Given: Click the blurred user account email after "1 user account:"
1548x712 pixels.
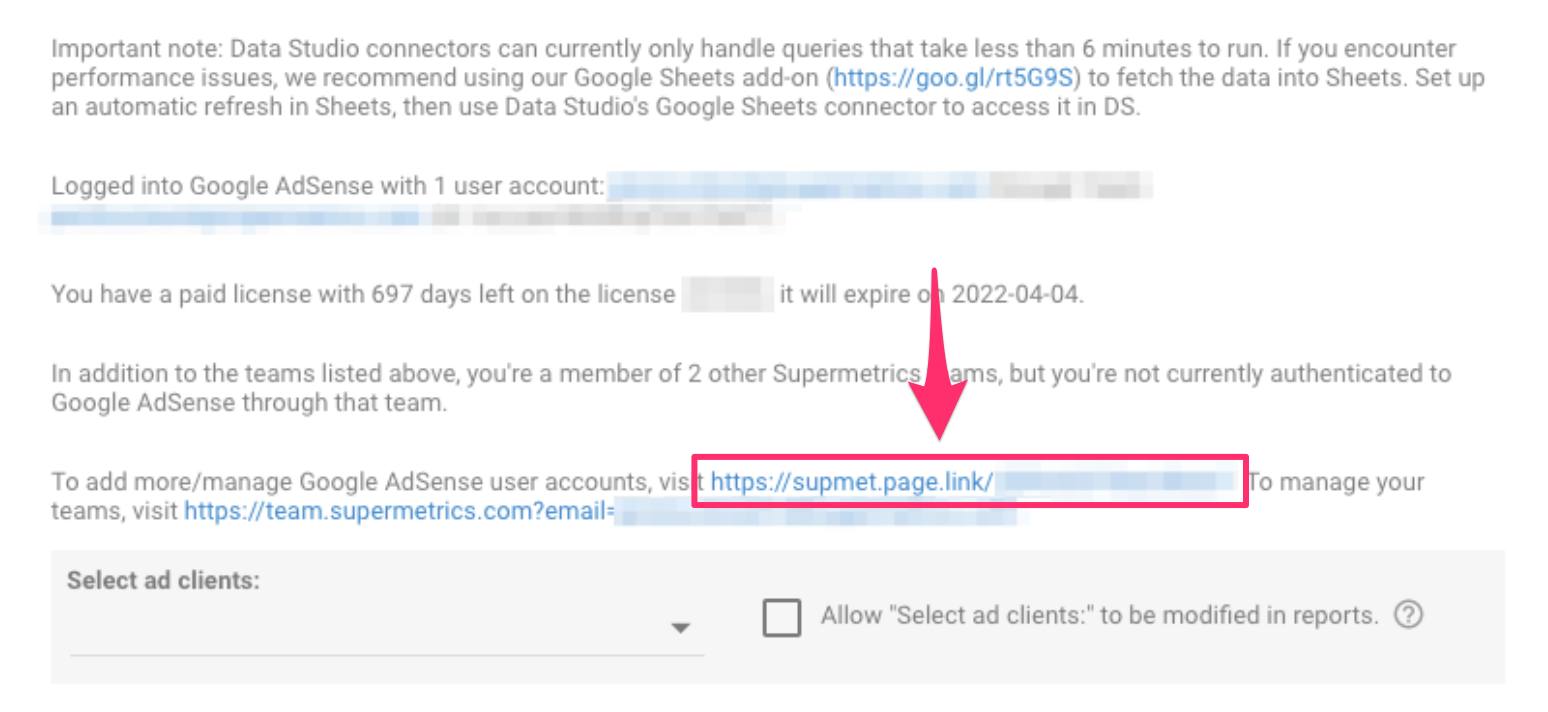Looking at the screenshot, I should (x=880, y=187).
